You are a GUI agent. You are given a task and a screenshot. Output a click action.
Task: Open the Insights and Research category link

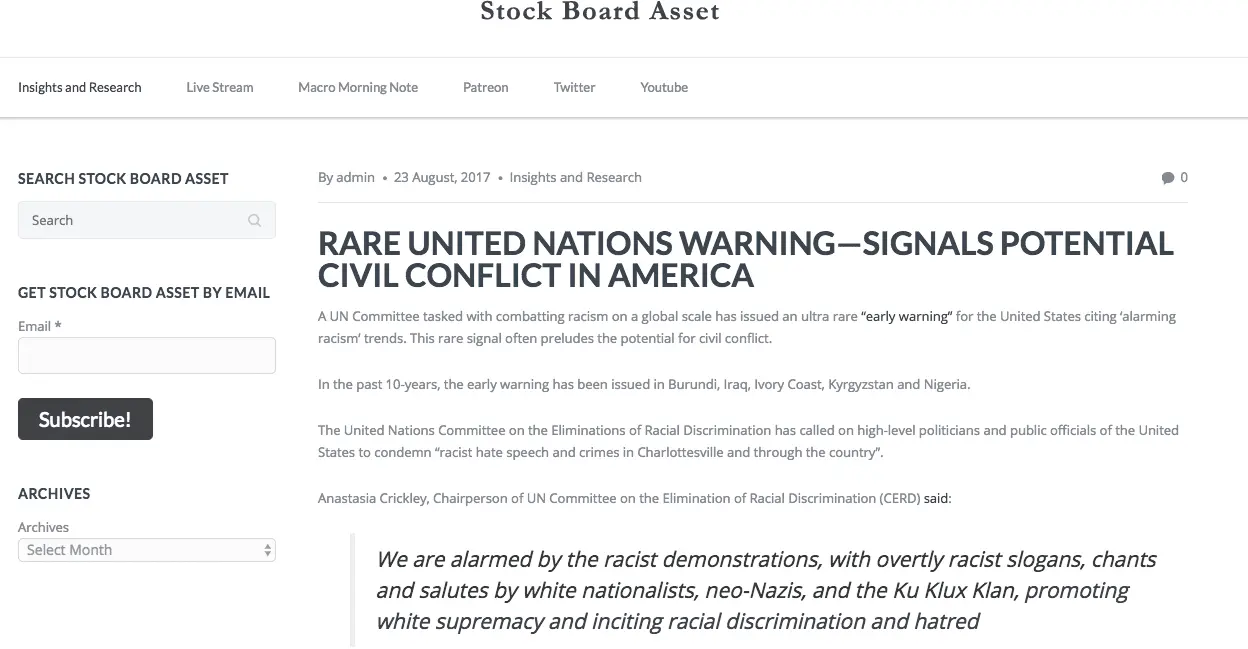coord(575,178)
